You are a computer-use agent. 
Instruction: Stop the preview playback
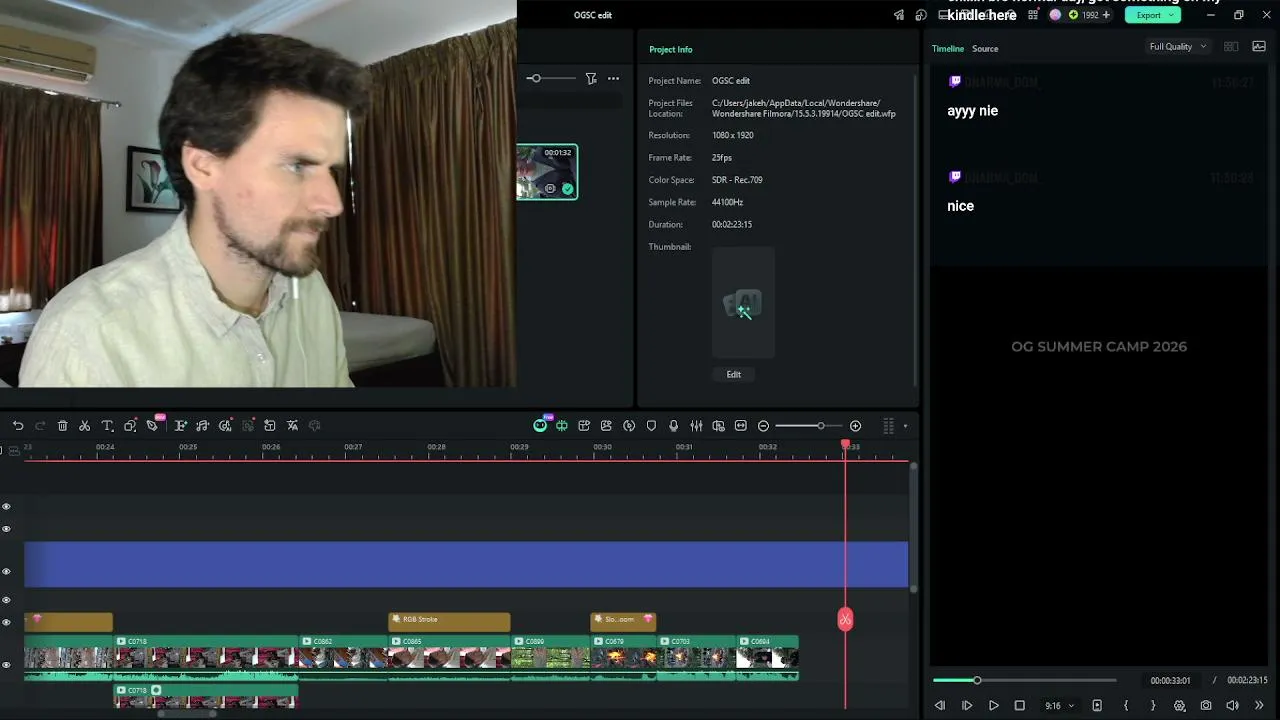(x=1020, y=706)
